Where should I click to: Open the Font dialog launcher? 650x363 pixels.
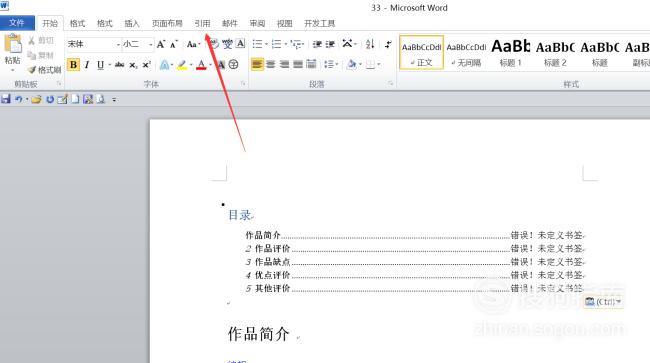(243, 84)
